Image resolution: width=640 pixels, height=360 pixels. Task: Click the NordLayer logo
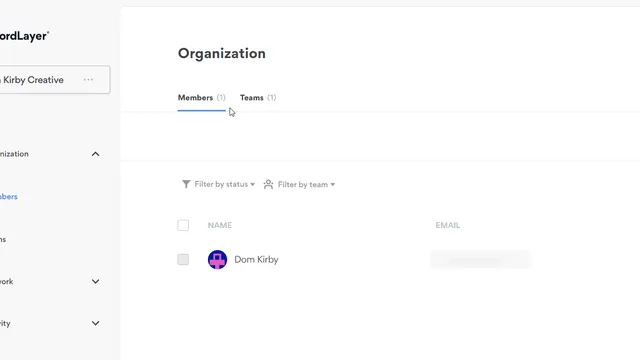(x=24, y=36)
